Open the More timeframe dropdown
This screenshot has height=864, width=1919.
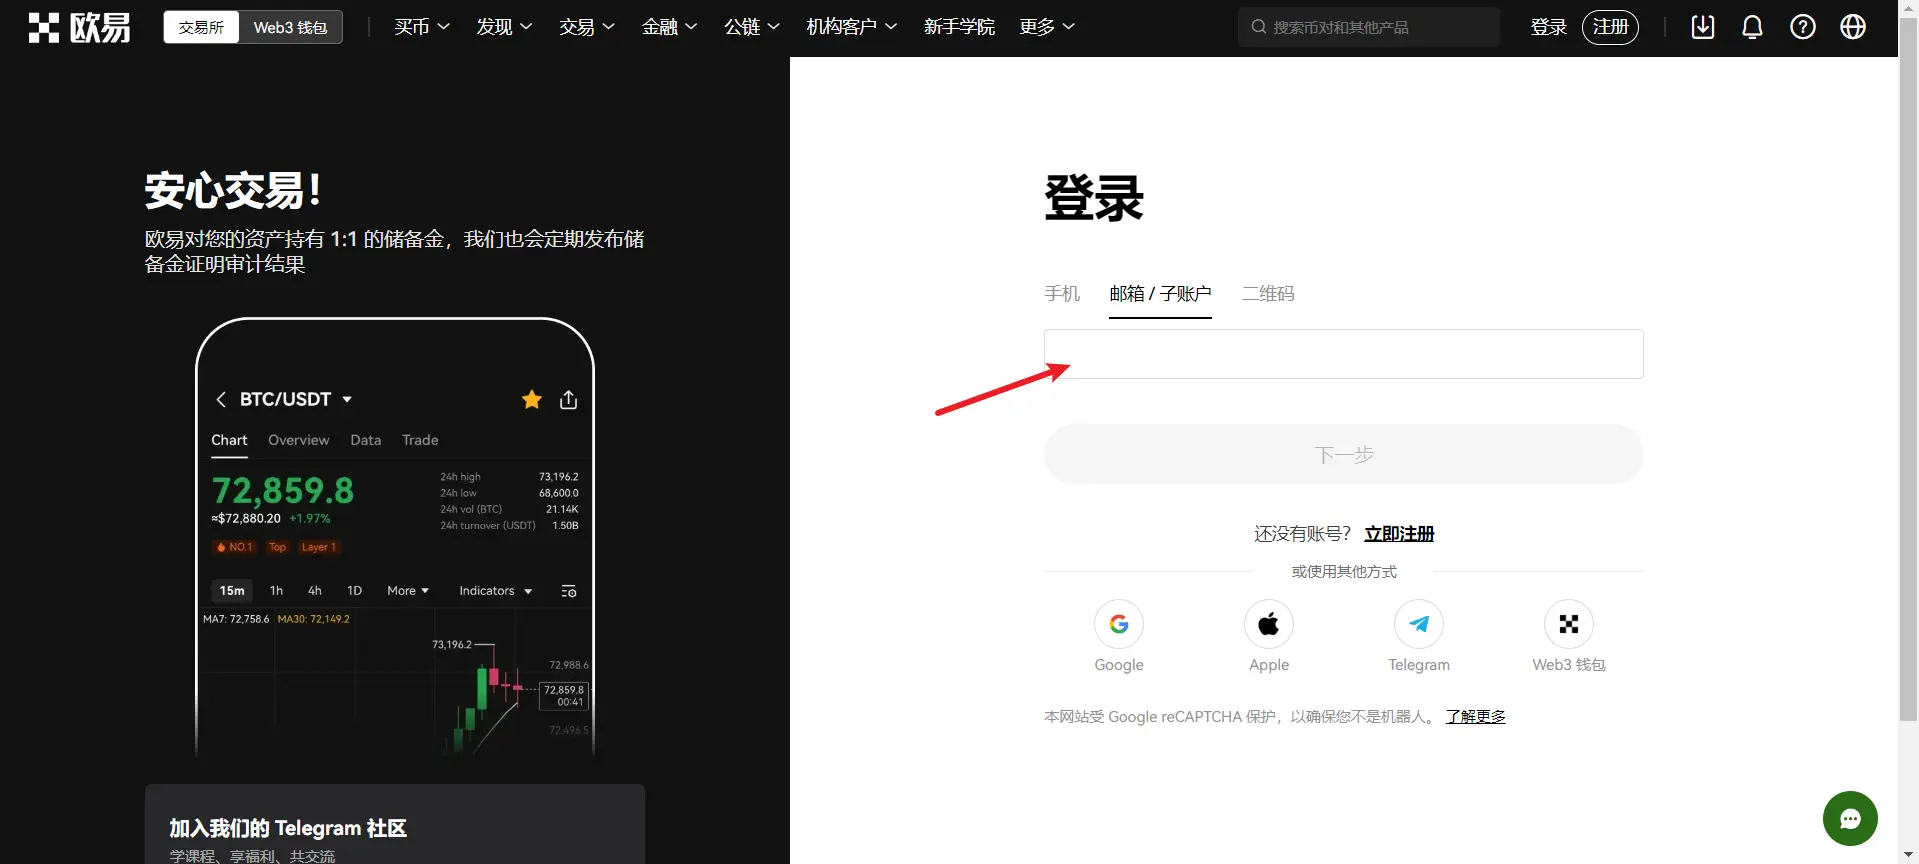408,591
